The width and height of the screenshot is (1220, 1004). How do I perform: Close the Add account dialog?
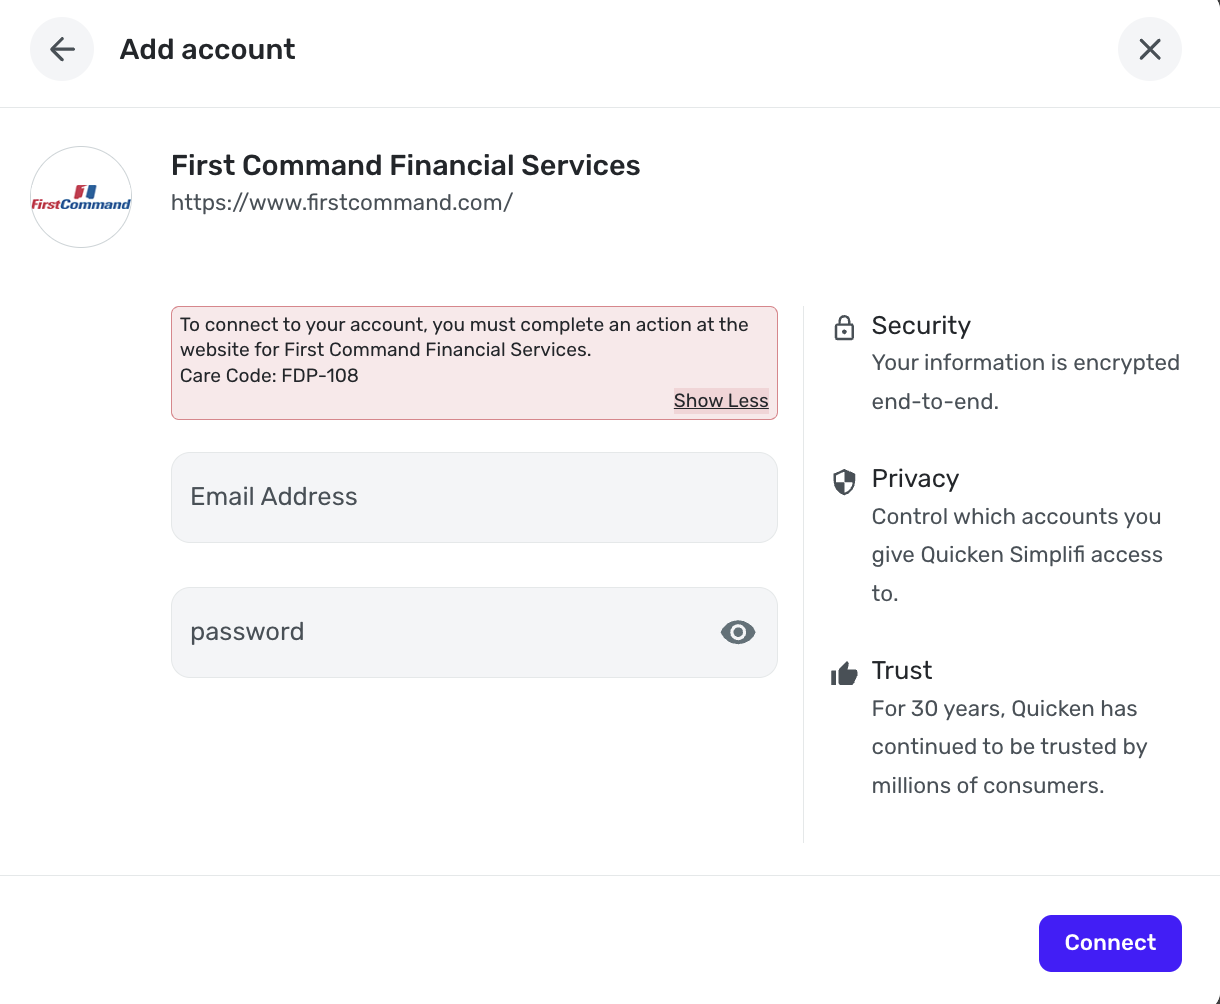1150,49
